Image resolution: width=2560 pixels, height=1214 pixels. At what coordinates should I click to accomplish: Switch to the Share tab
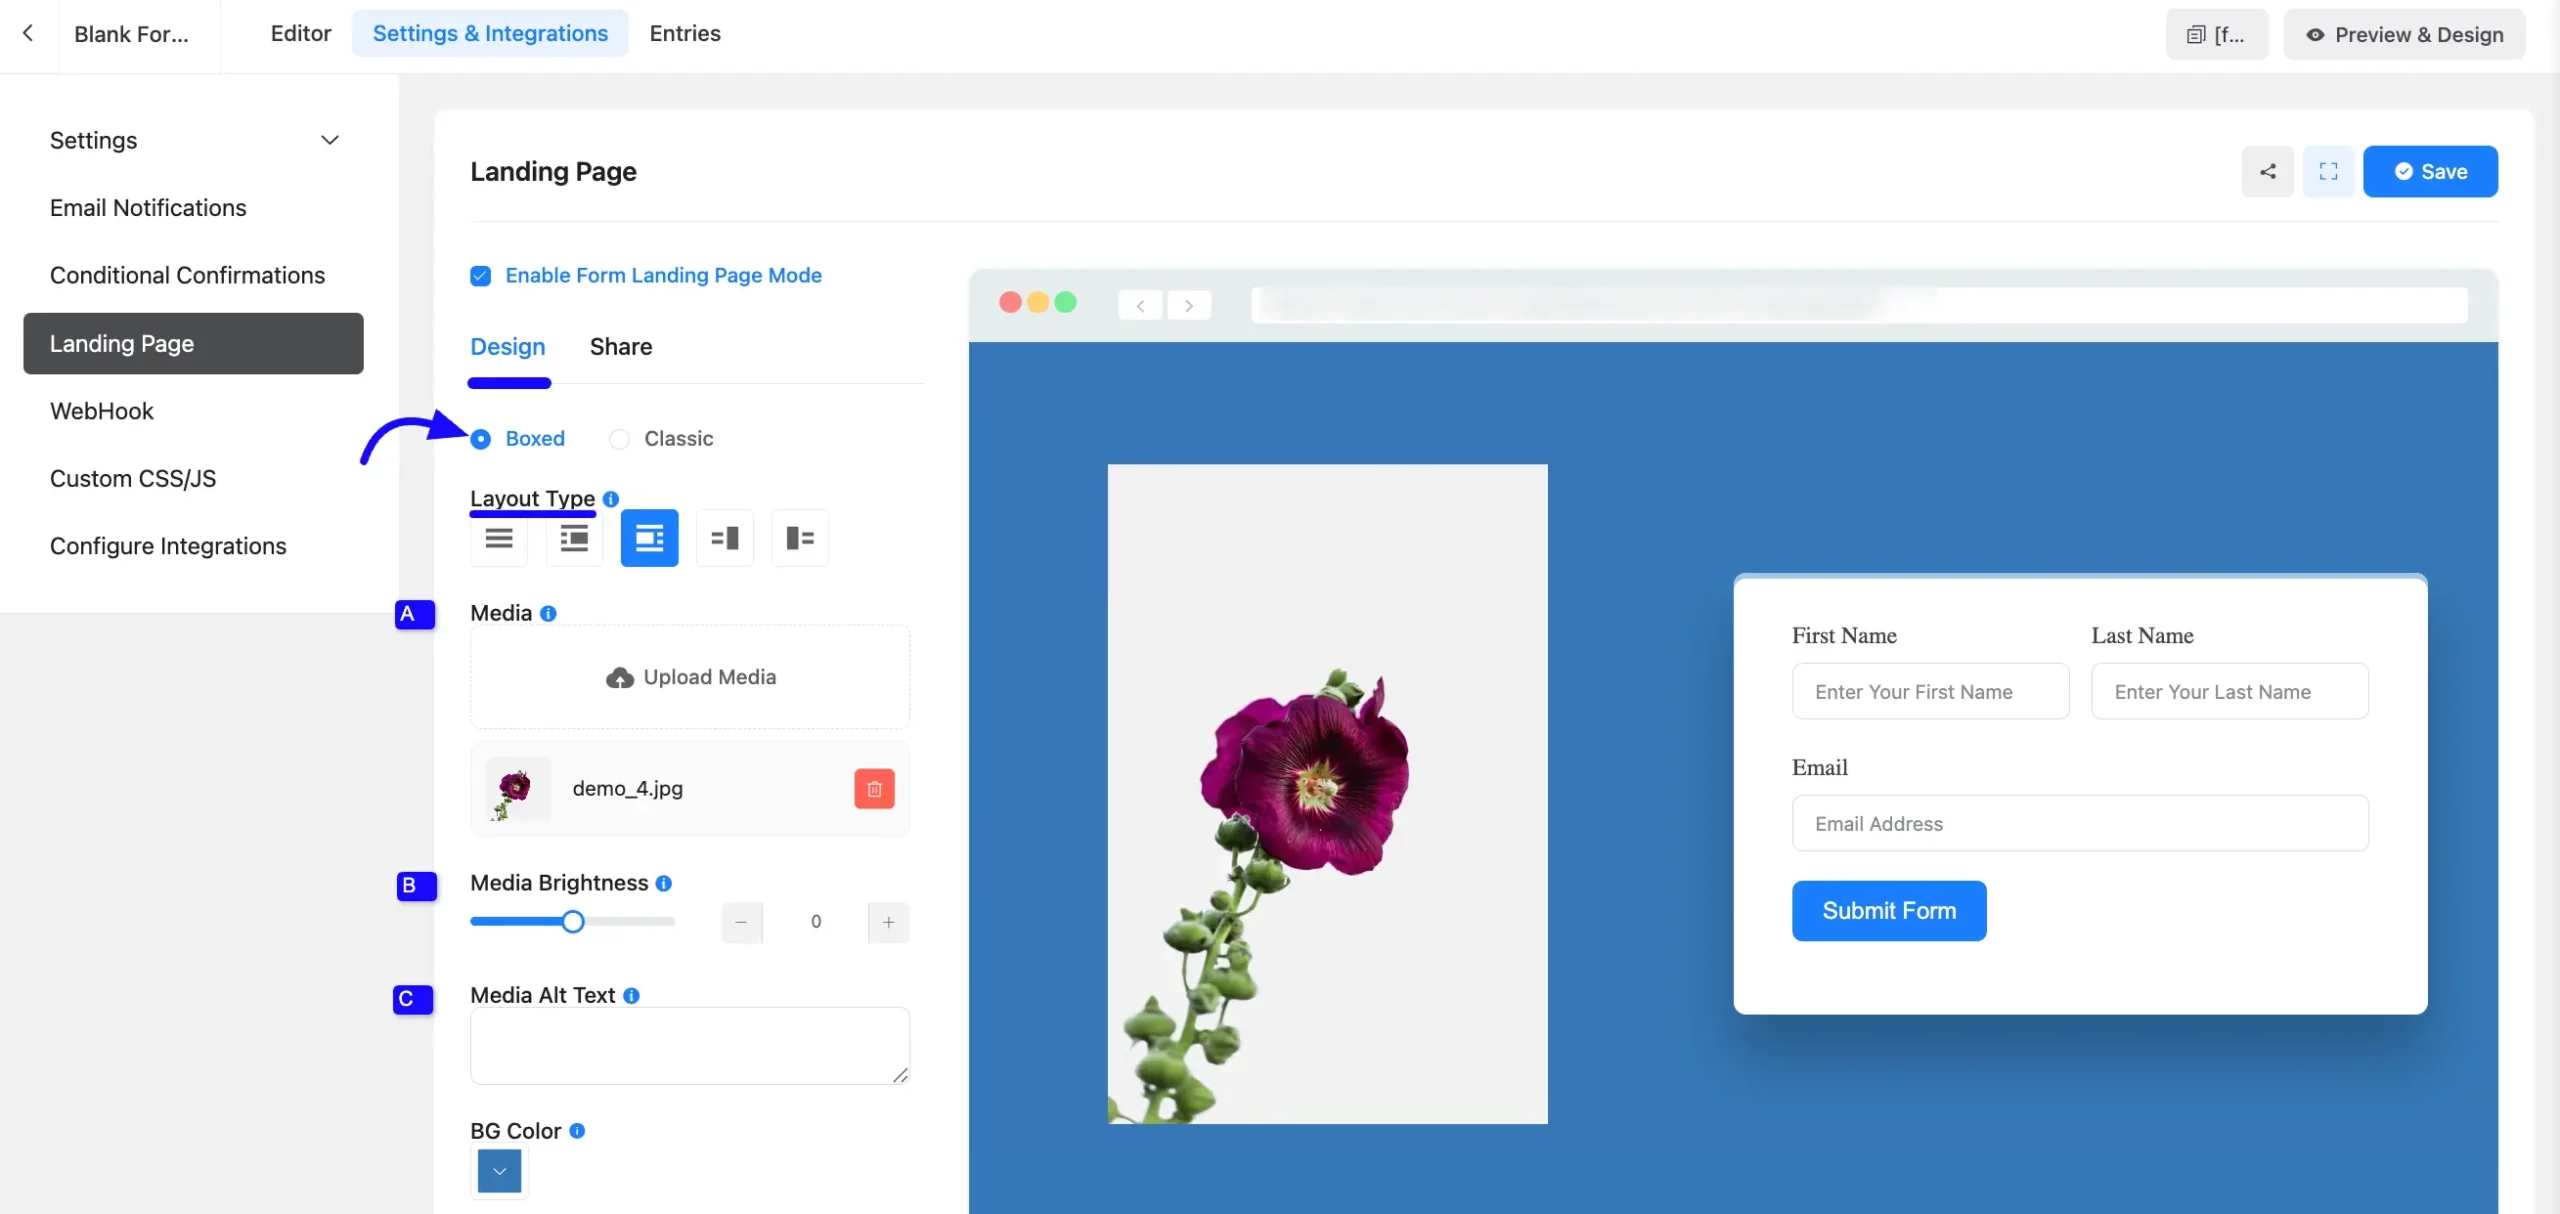(620, 347)
